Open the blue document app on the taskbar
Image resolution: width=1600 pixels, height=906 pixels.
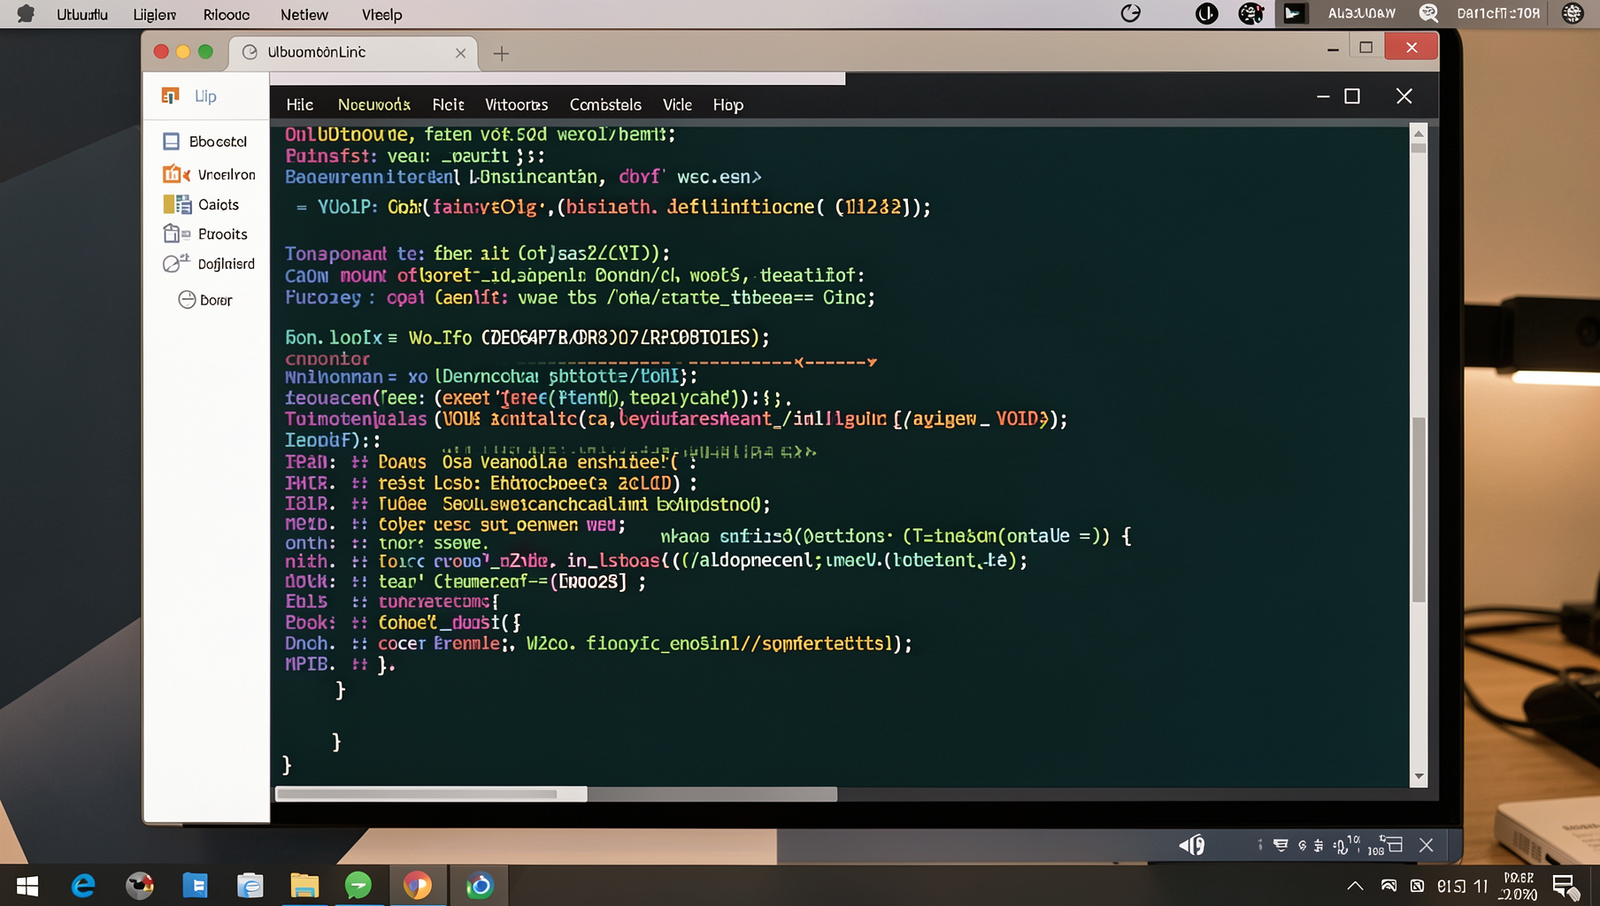195,885
